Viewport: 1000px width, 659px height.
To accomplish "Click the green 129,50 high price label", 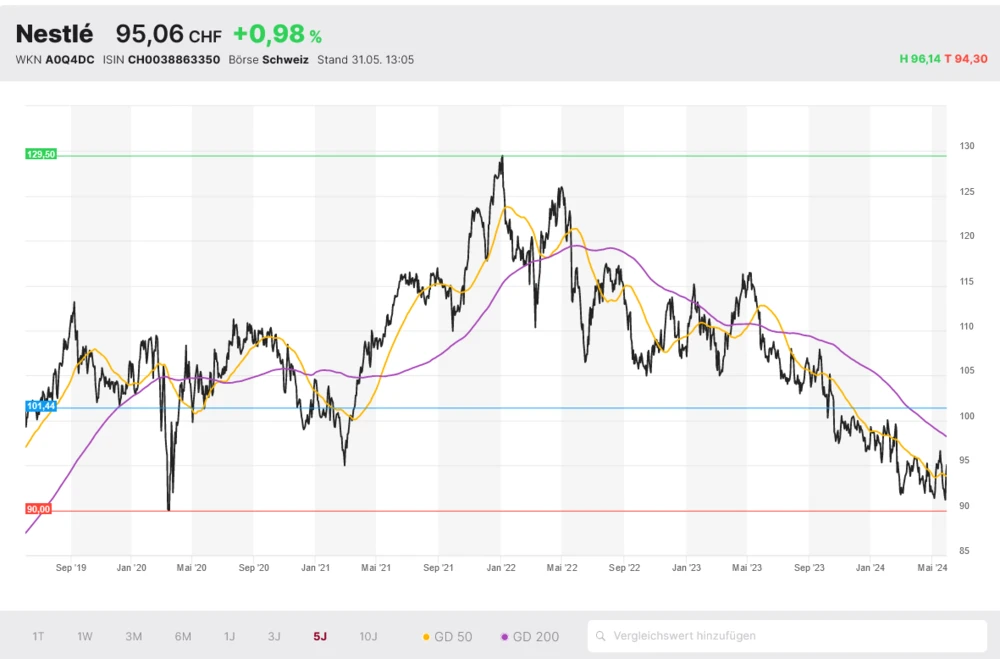I will (x=41, y=154).
